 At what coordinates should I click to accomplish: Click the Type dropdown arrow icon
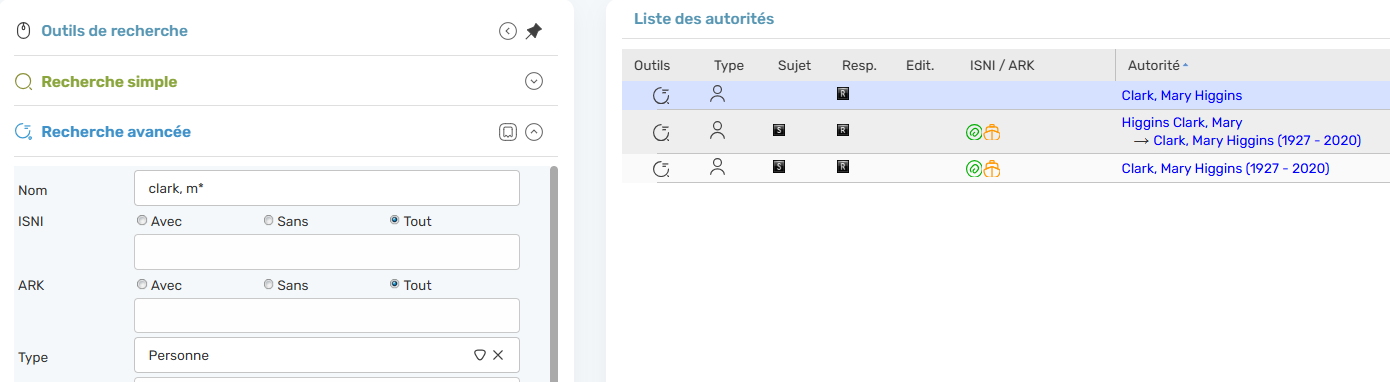(479, 355)
